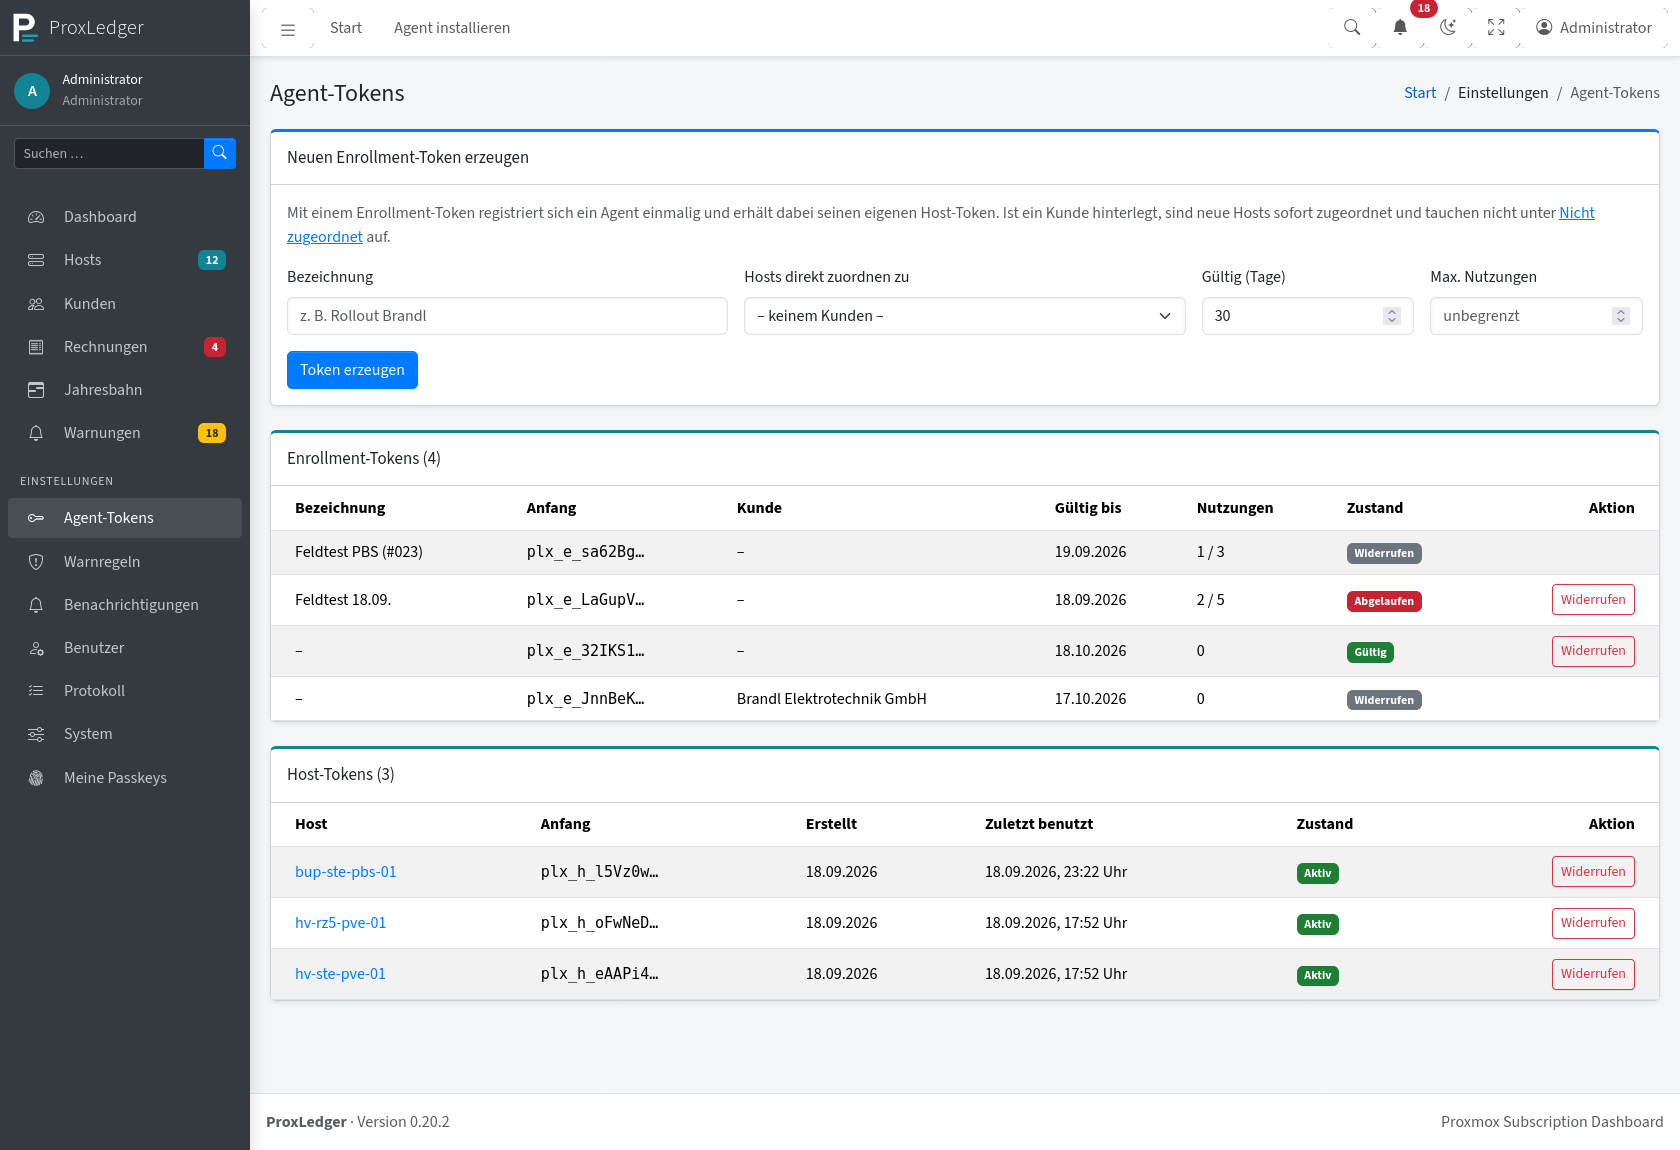Toggle dark mode with the moon icon

1448,28
